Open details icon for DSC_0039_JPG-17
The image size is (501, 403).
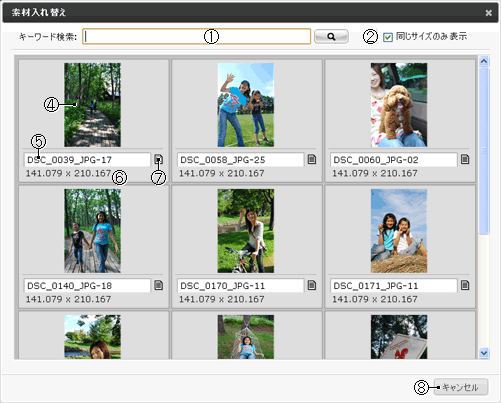159,159
